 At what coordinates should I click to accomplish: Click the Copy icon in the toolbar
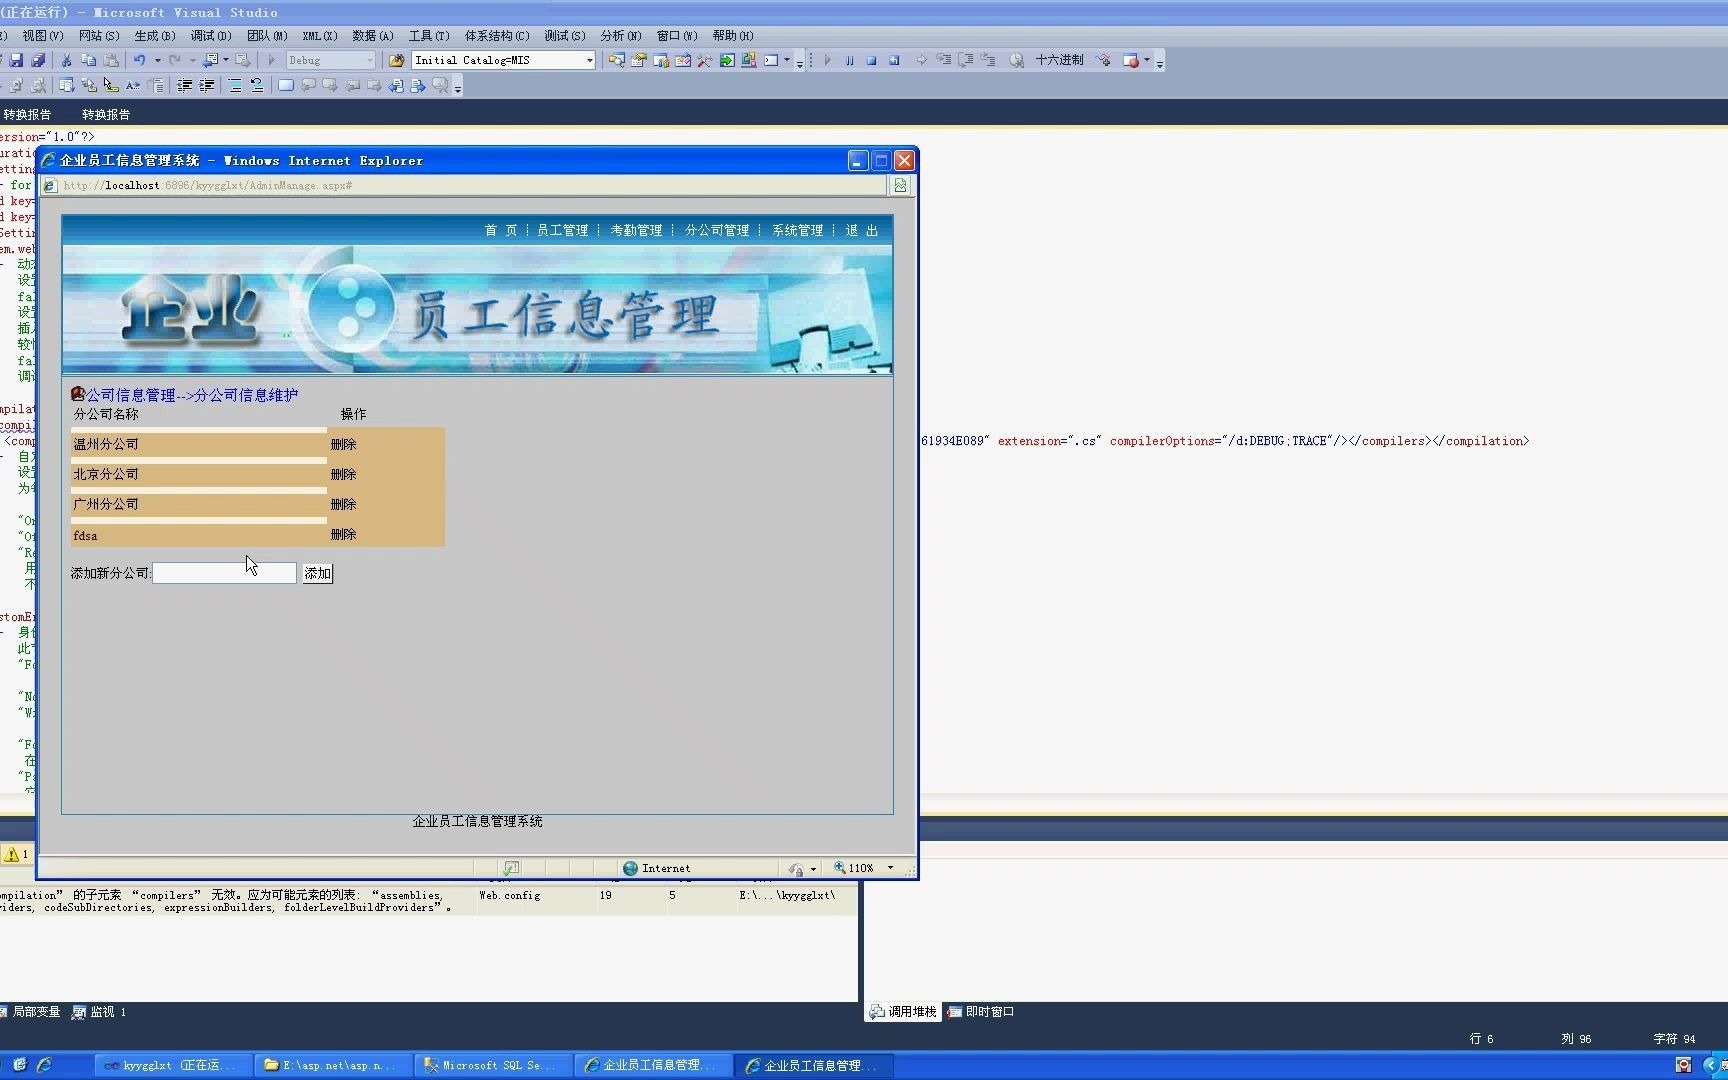pyautogui.click(x=88, y=60)
